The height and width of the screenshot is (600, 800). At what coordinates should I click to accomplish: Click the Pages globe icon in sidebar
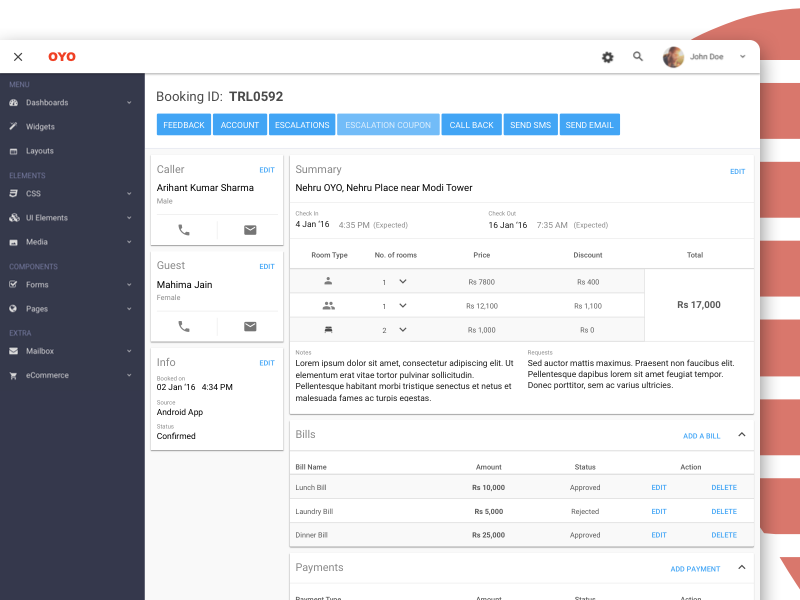coord(13,309)
